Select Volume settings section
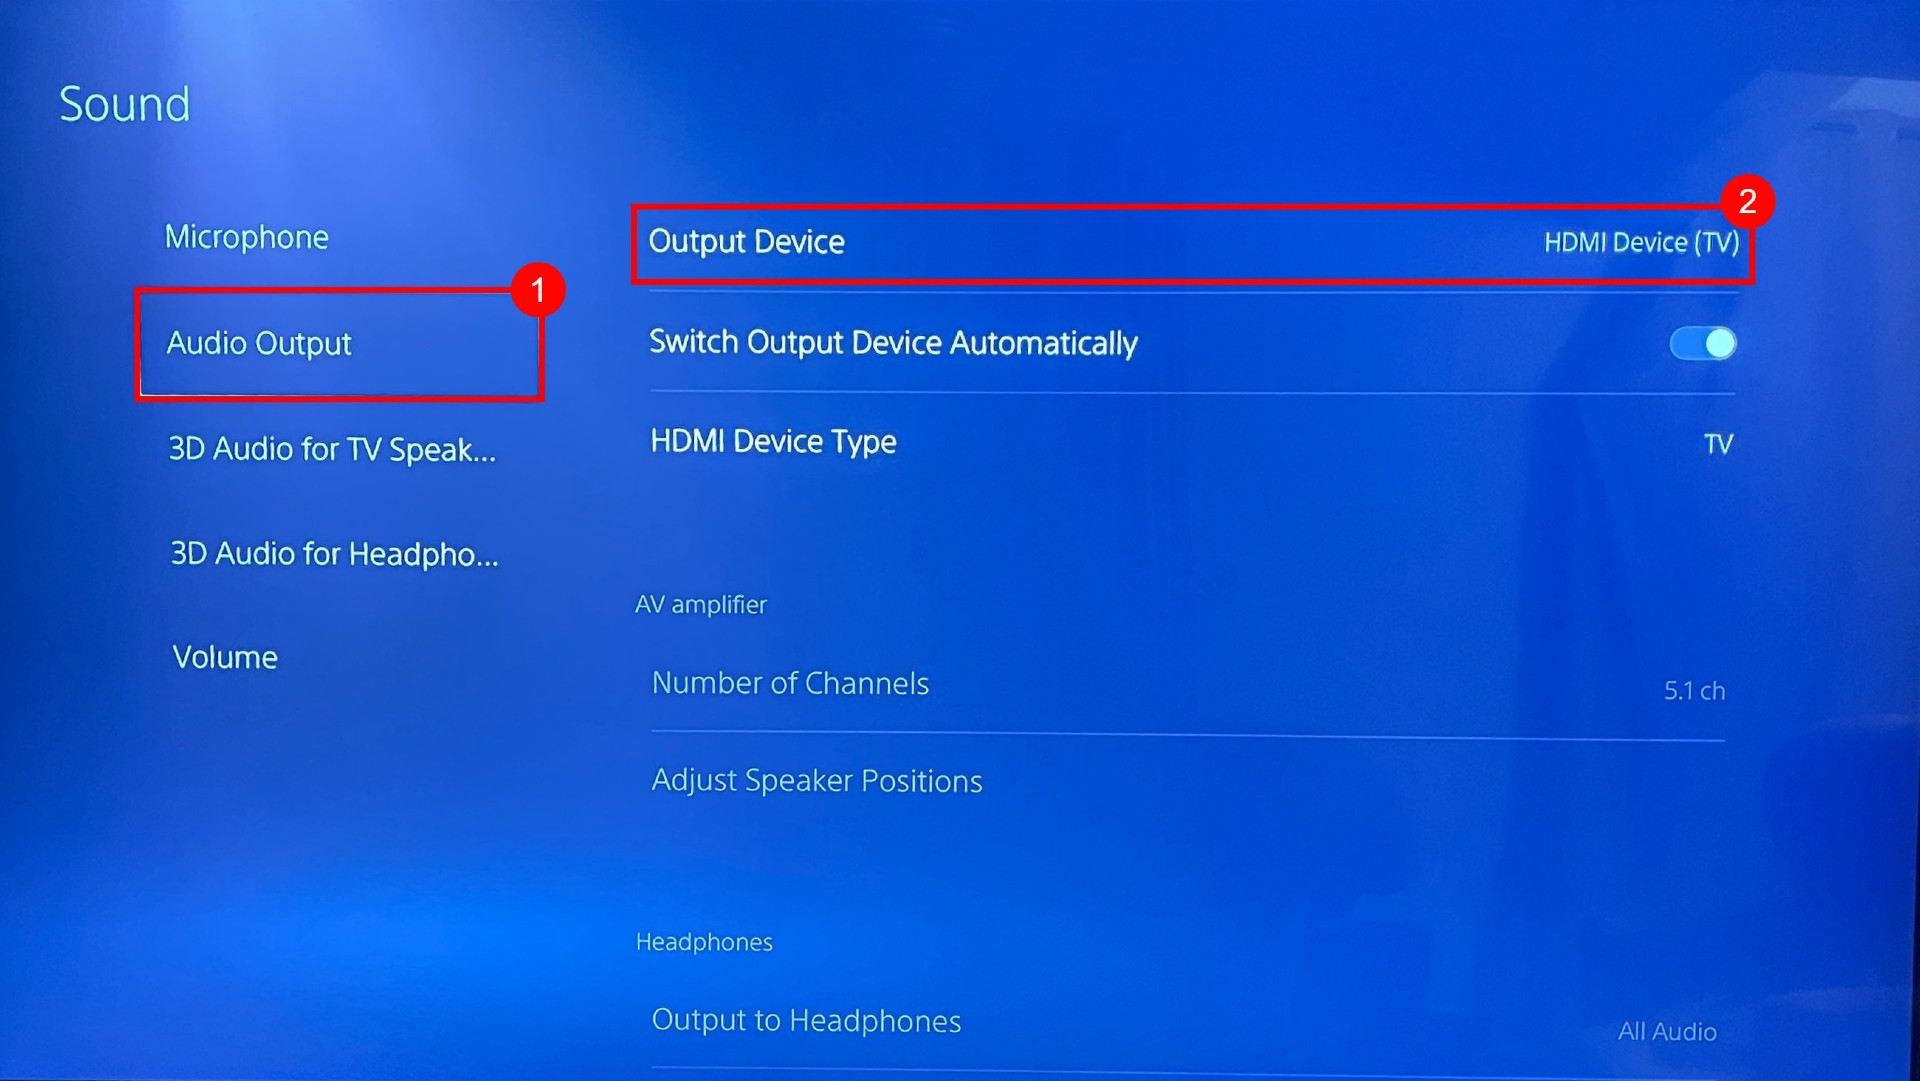This screenshot has width=1920, height=1081. (223, 657)
